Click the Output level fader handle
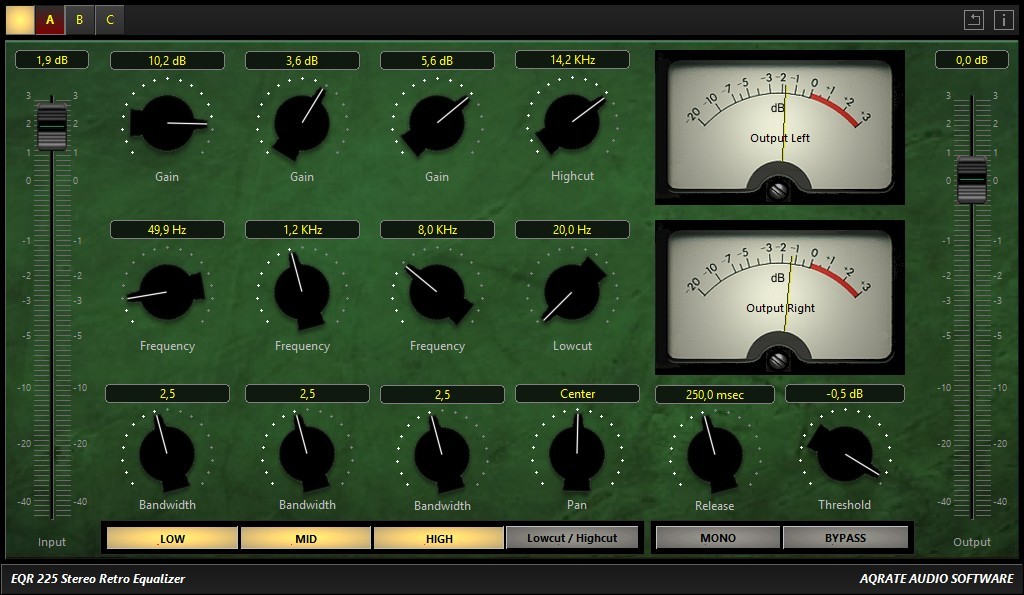The height and width of the screenshot is (595, 1024). click(x=971, y=180)
